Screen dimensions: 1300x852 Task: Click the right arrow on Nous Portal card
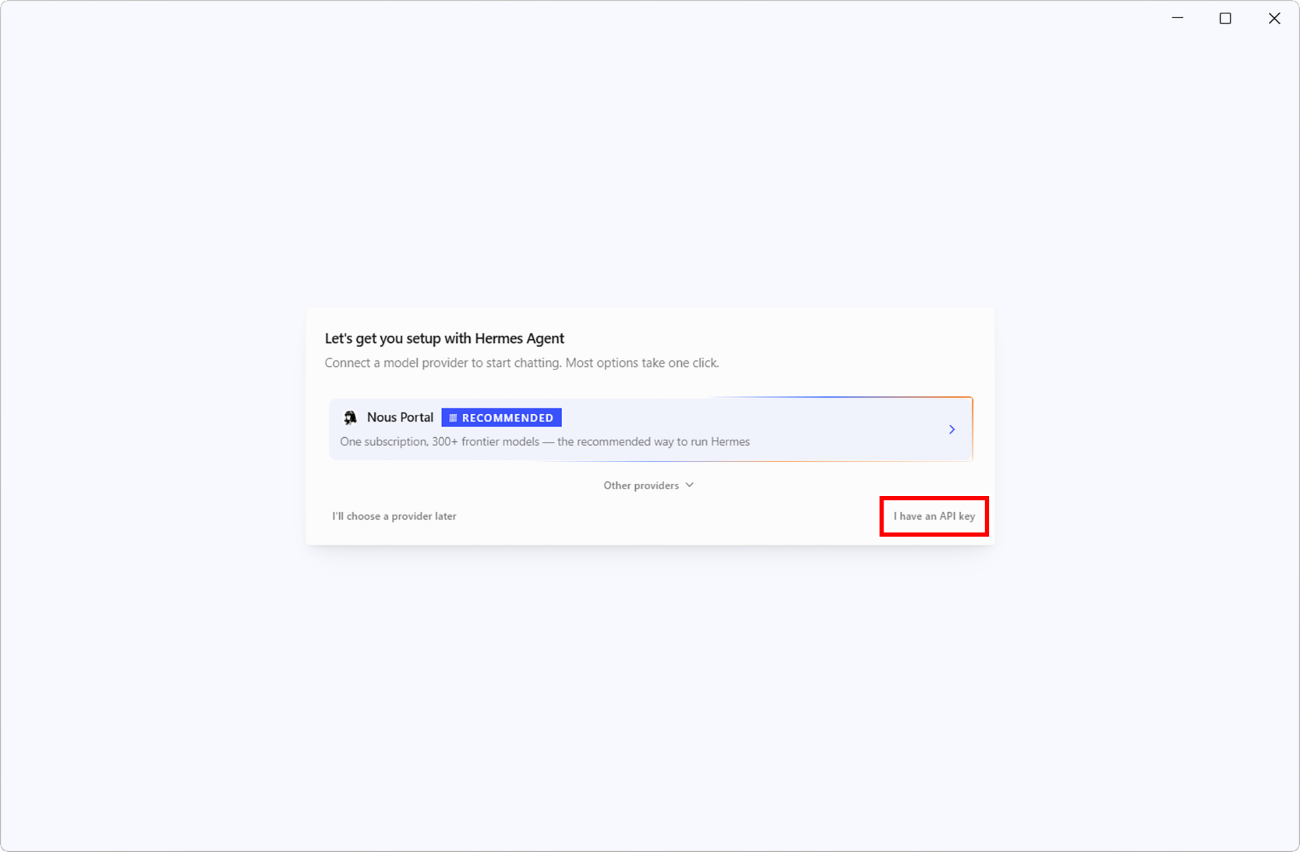[x=952, y=430]
